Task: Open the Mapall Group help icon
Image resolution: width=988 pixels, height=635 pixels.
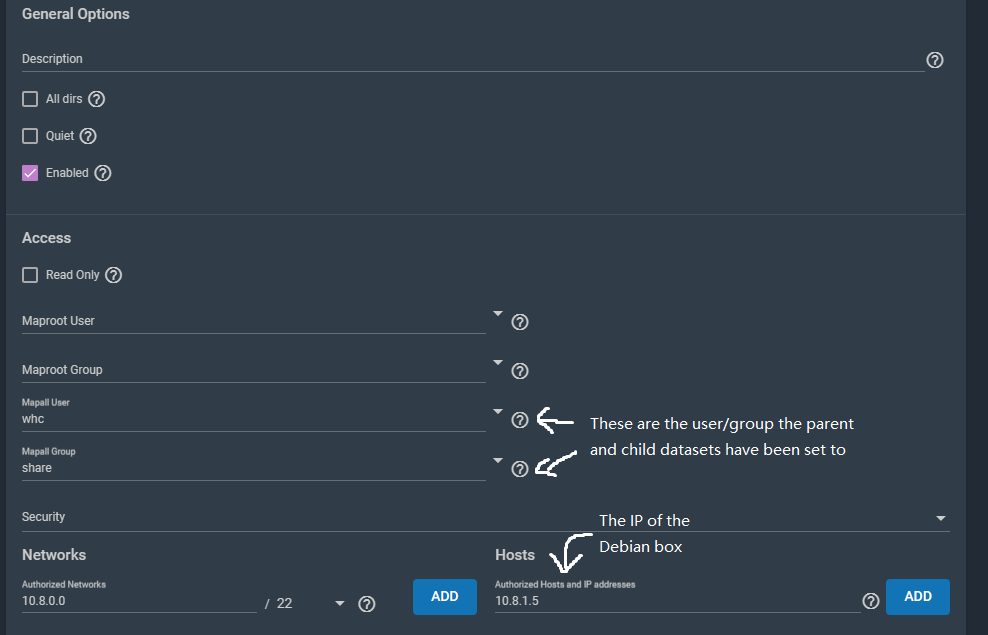Action: tap(520, 469)
